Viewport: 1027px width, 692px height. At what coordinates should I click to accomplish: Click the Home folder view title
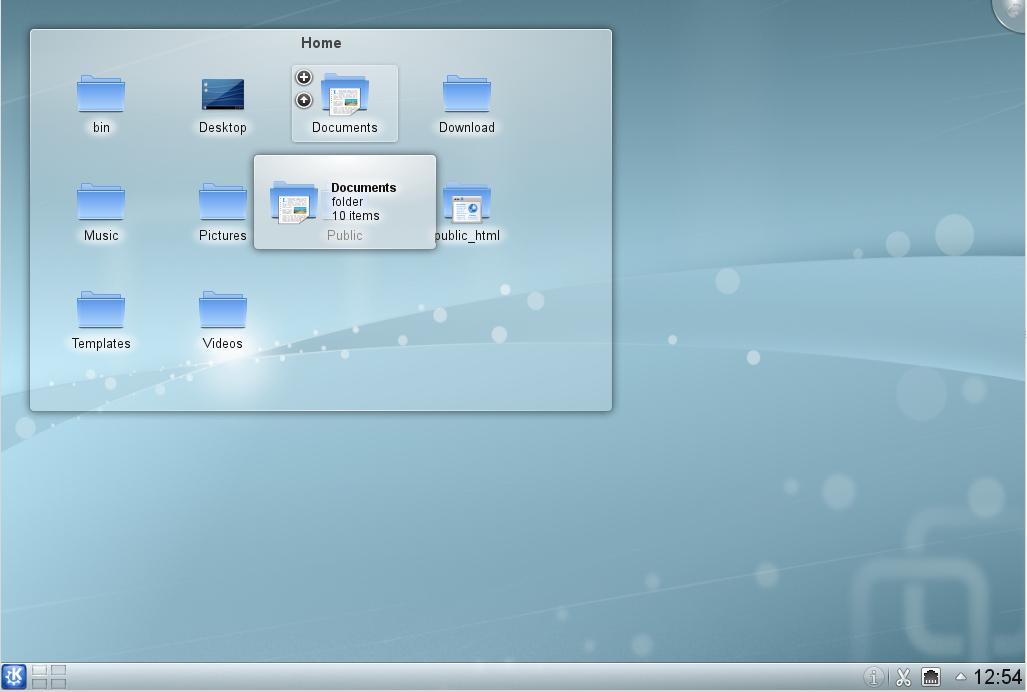(321, 43)
